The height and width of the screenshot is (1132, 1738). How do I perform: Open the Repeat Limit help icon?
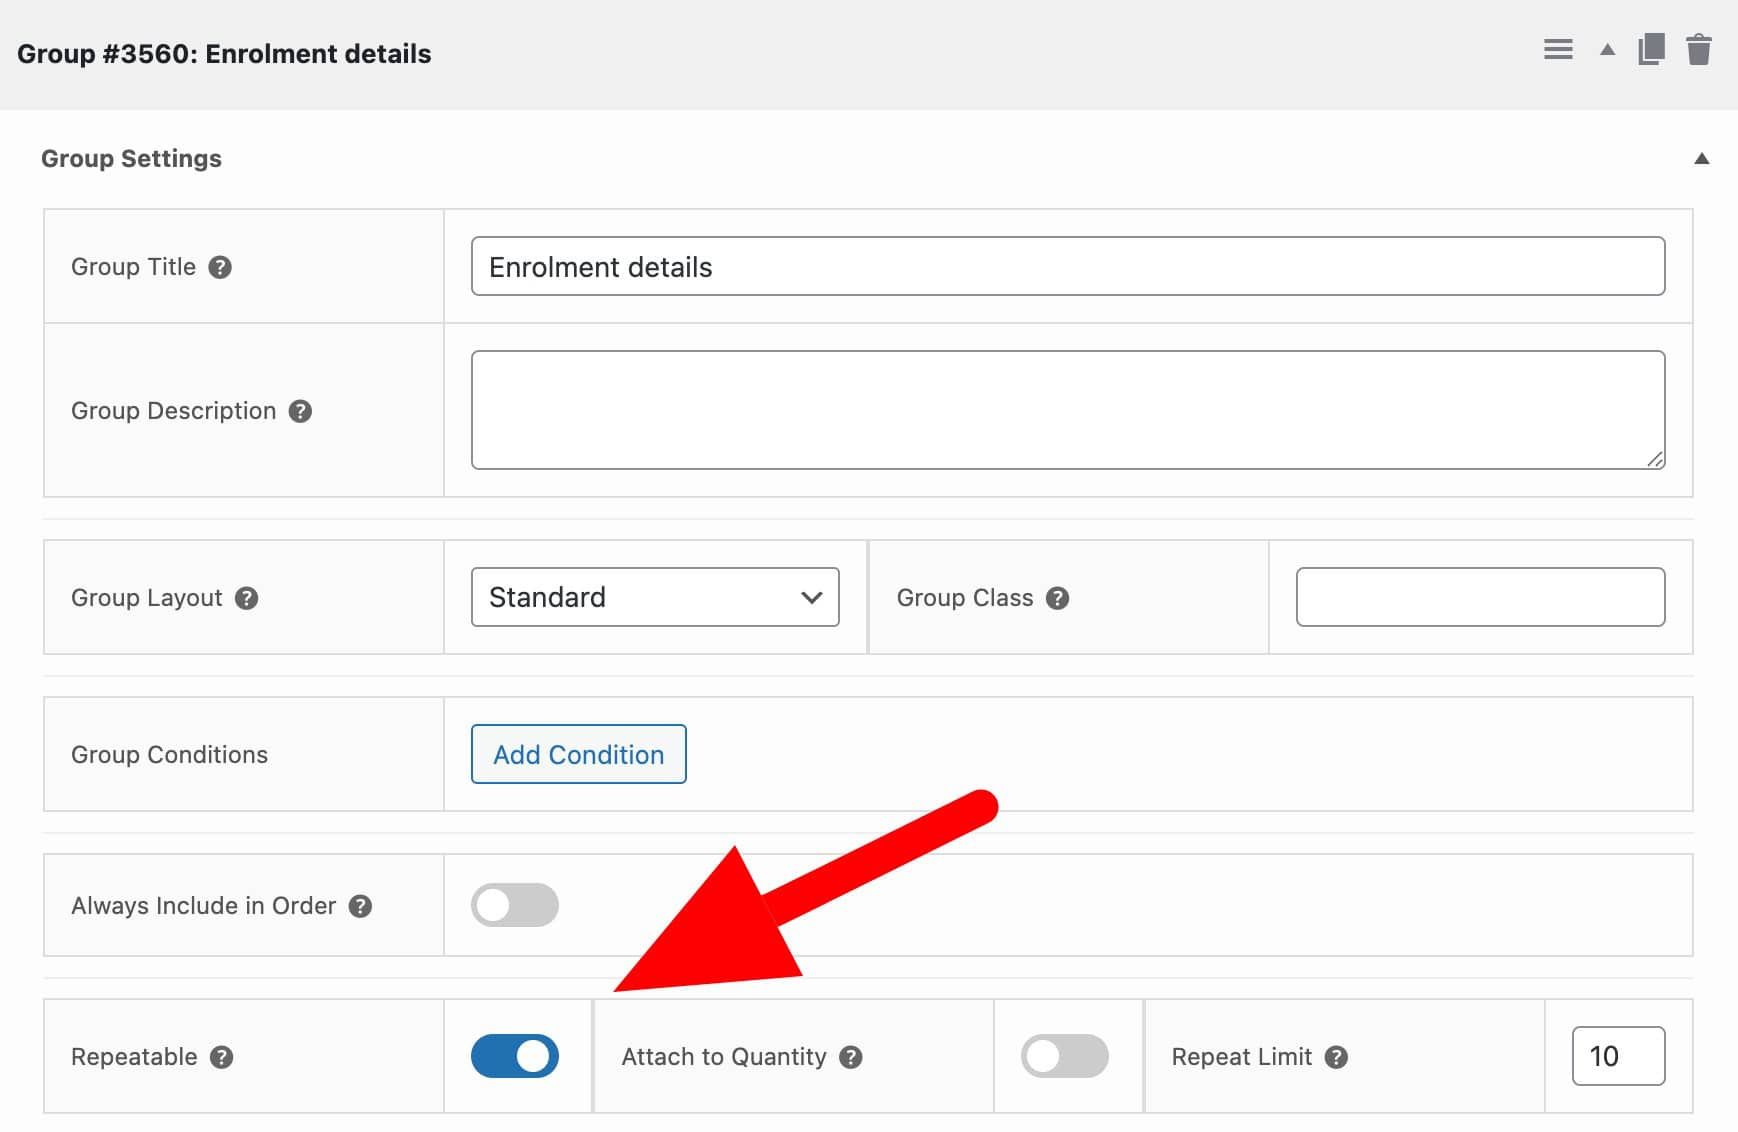(x=1336, y=1057)
